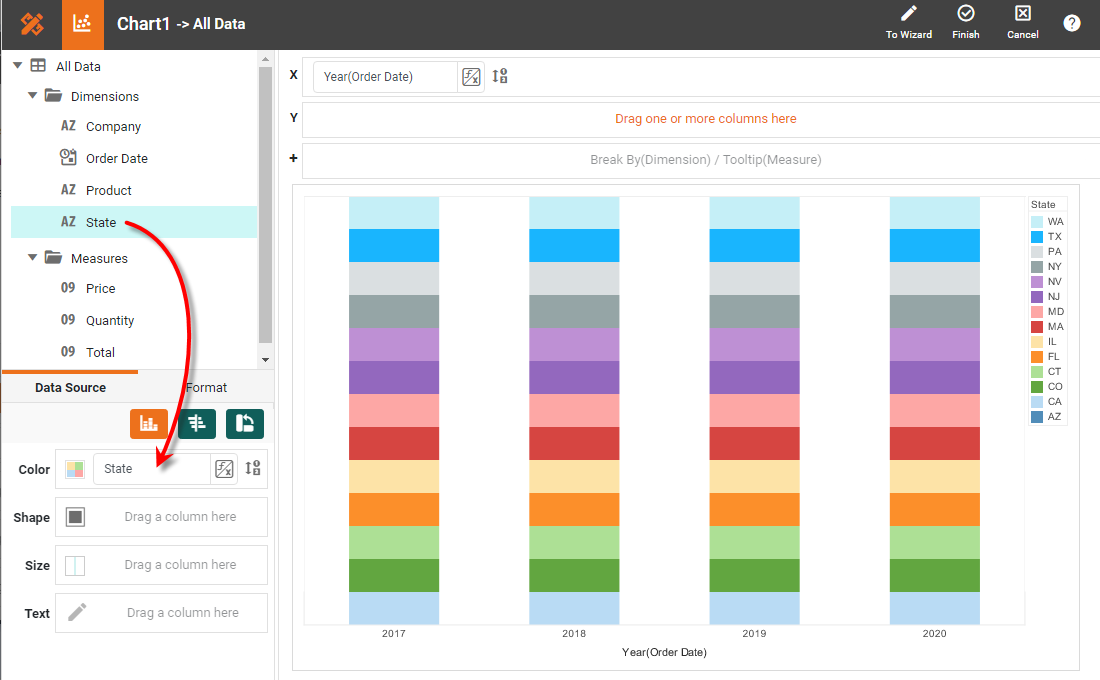Collapse the All Data tree node
This screenshot has height=680, width=1100.
17,66
